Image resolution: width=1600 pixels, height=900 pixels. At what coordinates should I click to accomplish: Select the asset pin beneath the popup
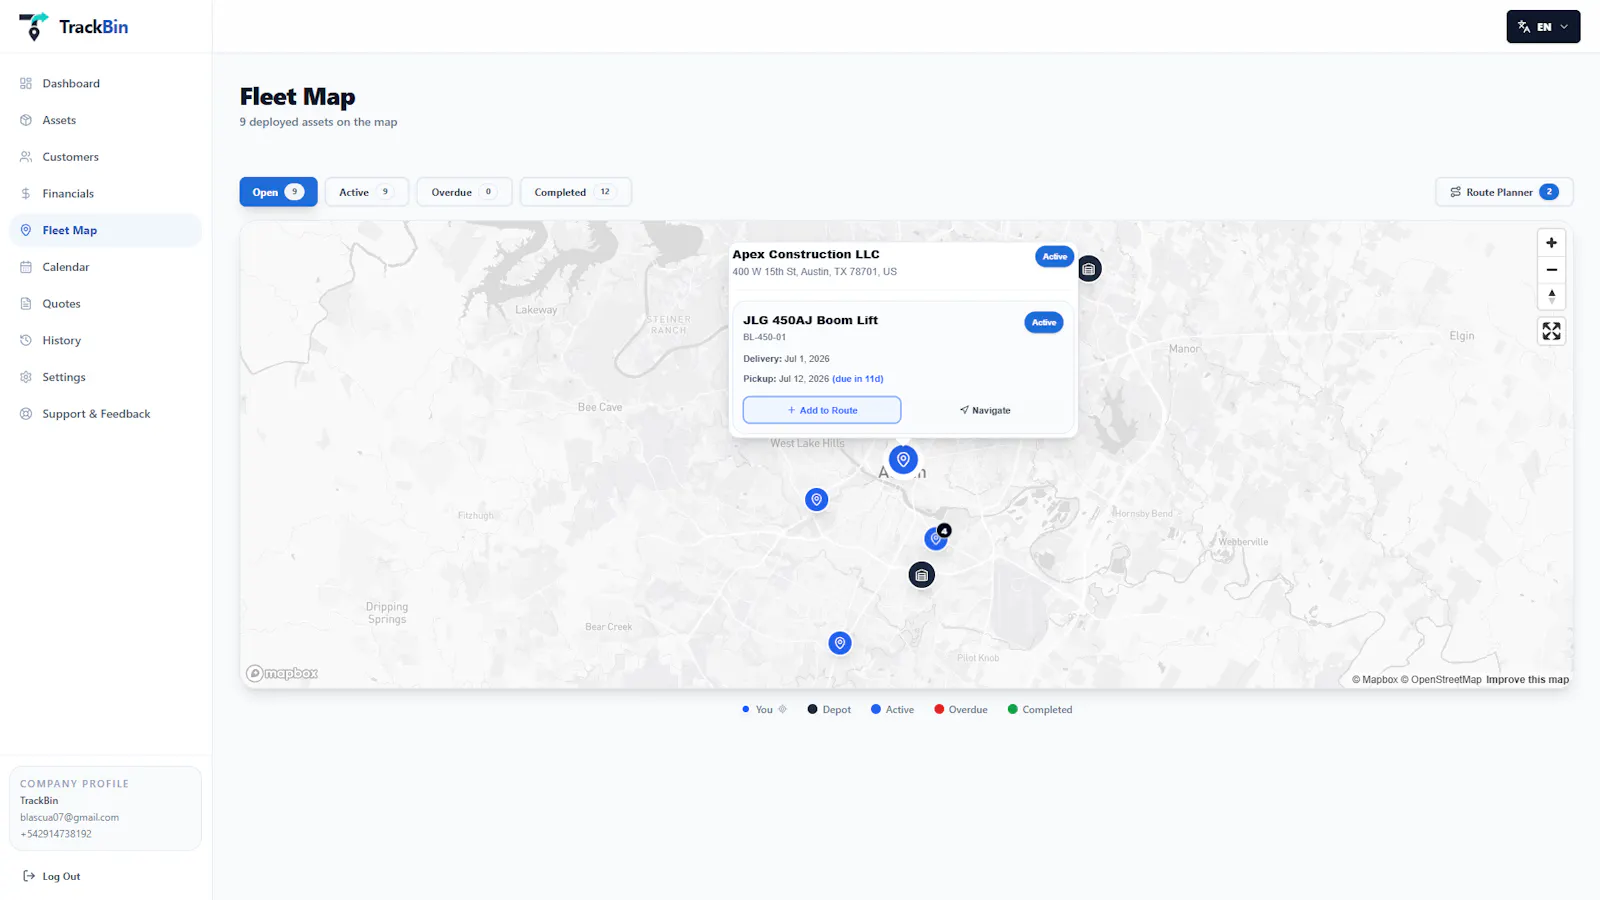pyautogui.click(x=903, y=460)
